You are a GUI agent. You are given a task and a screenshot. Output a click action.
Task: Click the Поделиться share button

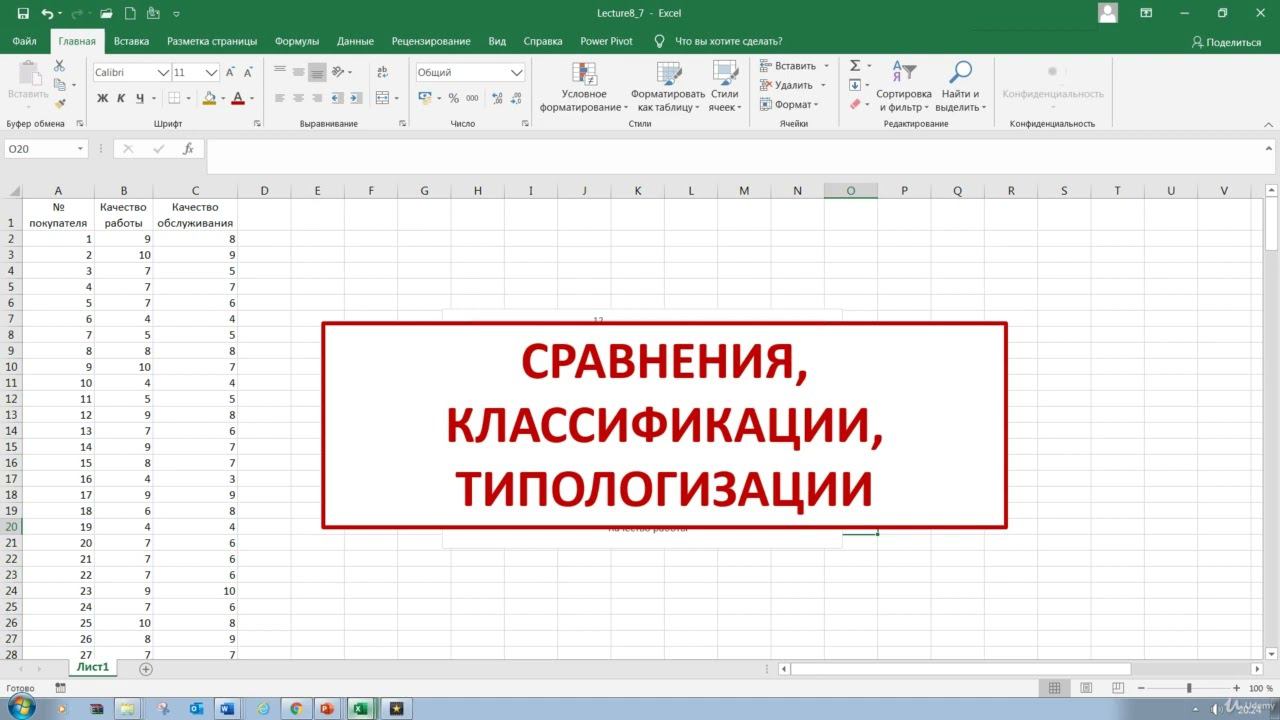click(x=1226, y=42)
